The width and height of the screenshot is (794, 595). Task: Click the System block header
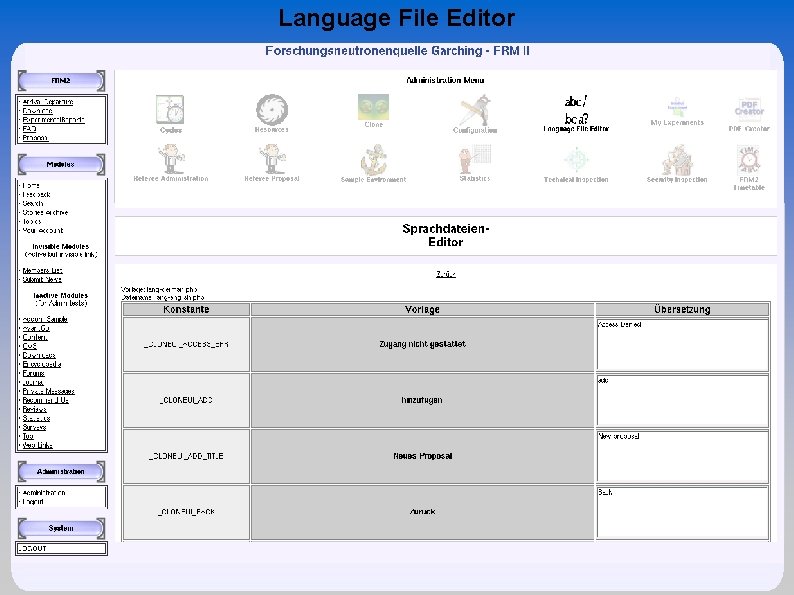click(61, 528)
